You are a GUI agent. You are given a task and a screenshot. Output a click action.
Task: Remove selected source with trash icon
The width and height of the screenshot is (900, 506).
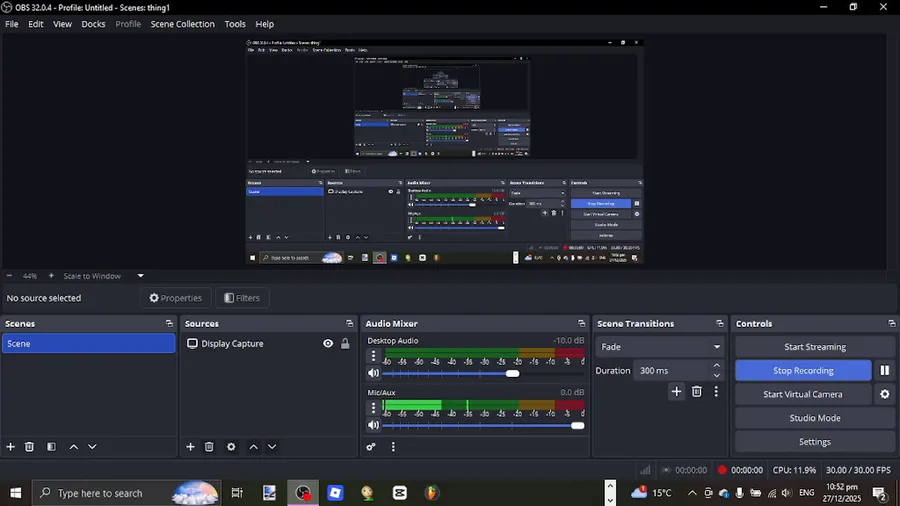tap(209, 446)
